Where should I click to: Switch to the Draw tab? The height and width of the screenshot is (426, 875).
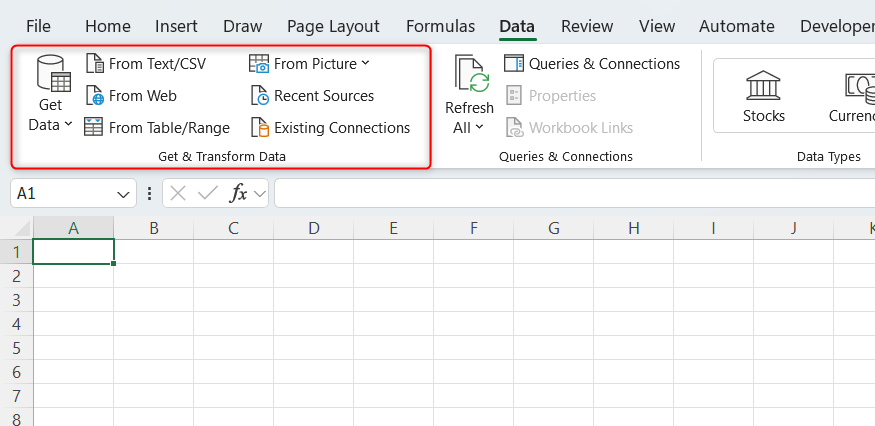click(243, 26)
